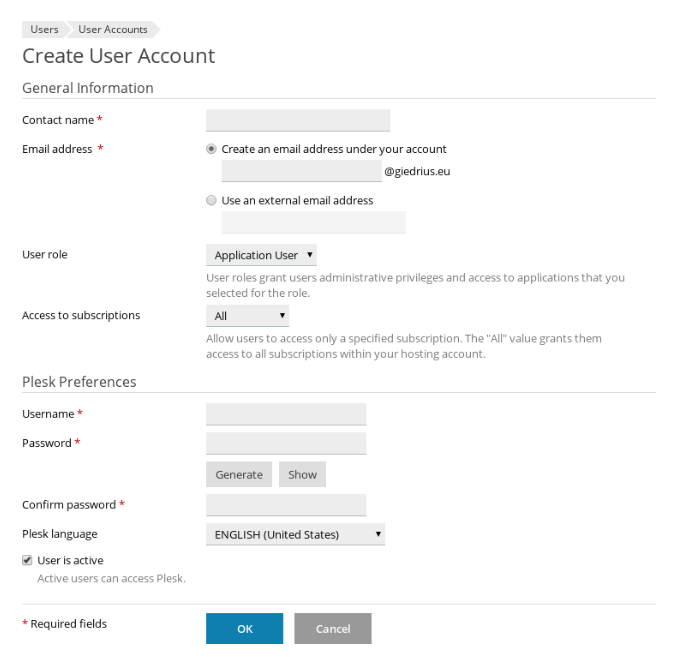Focus the Password field
Image resolution: width=673 pixels, height=657 pixels.
[286, 443]
